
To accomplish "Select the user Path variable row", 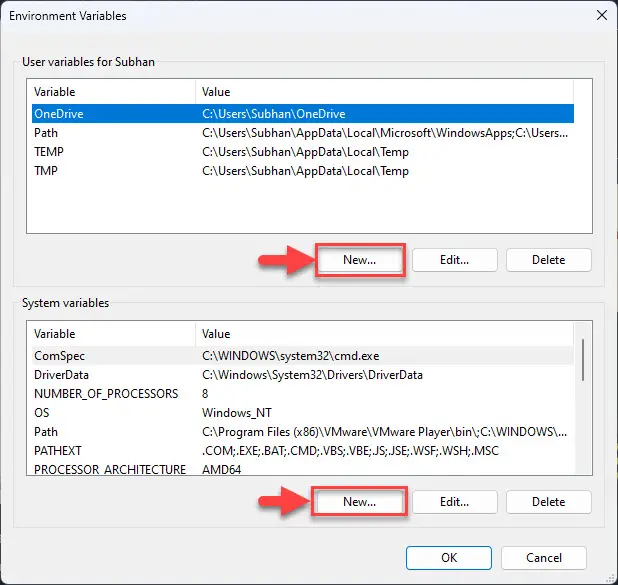I will pyautogui.click(x=303, y=133).
